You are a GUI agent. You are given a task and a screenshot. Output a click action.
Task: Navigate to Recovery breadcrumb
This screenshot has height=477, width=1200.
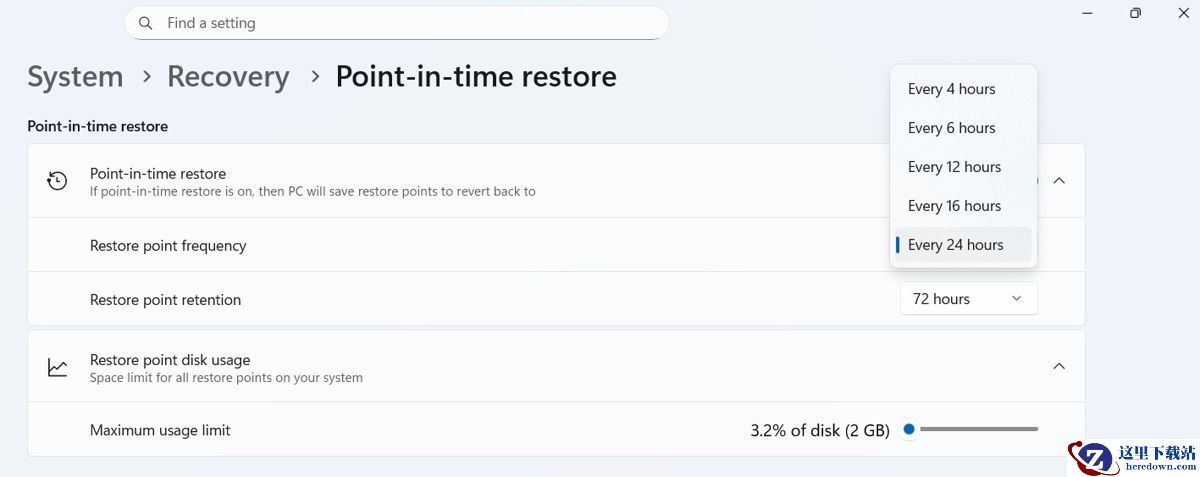click(x=228, y=77)
